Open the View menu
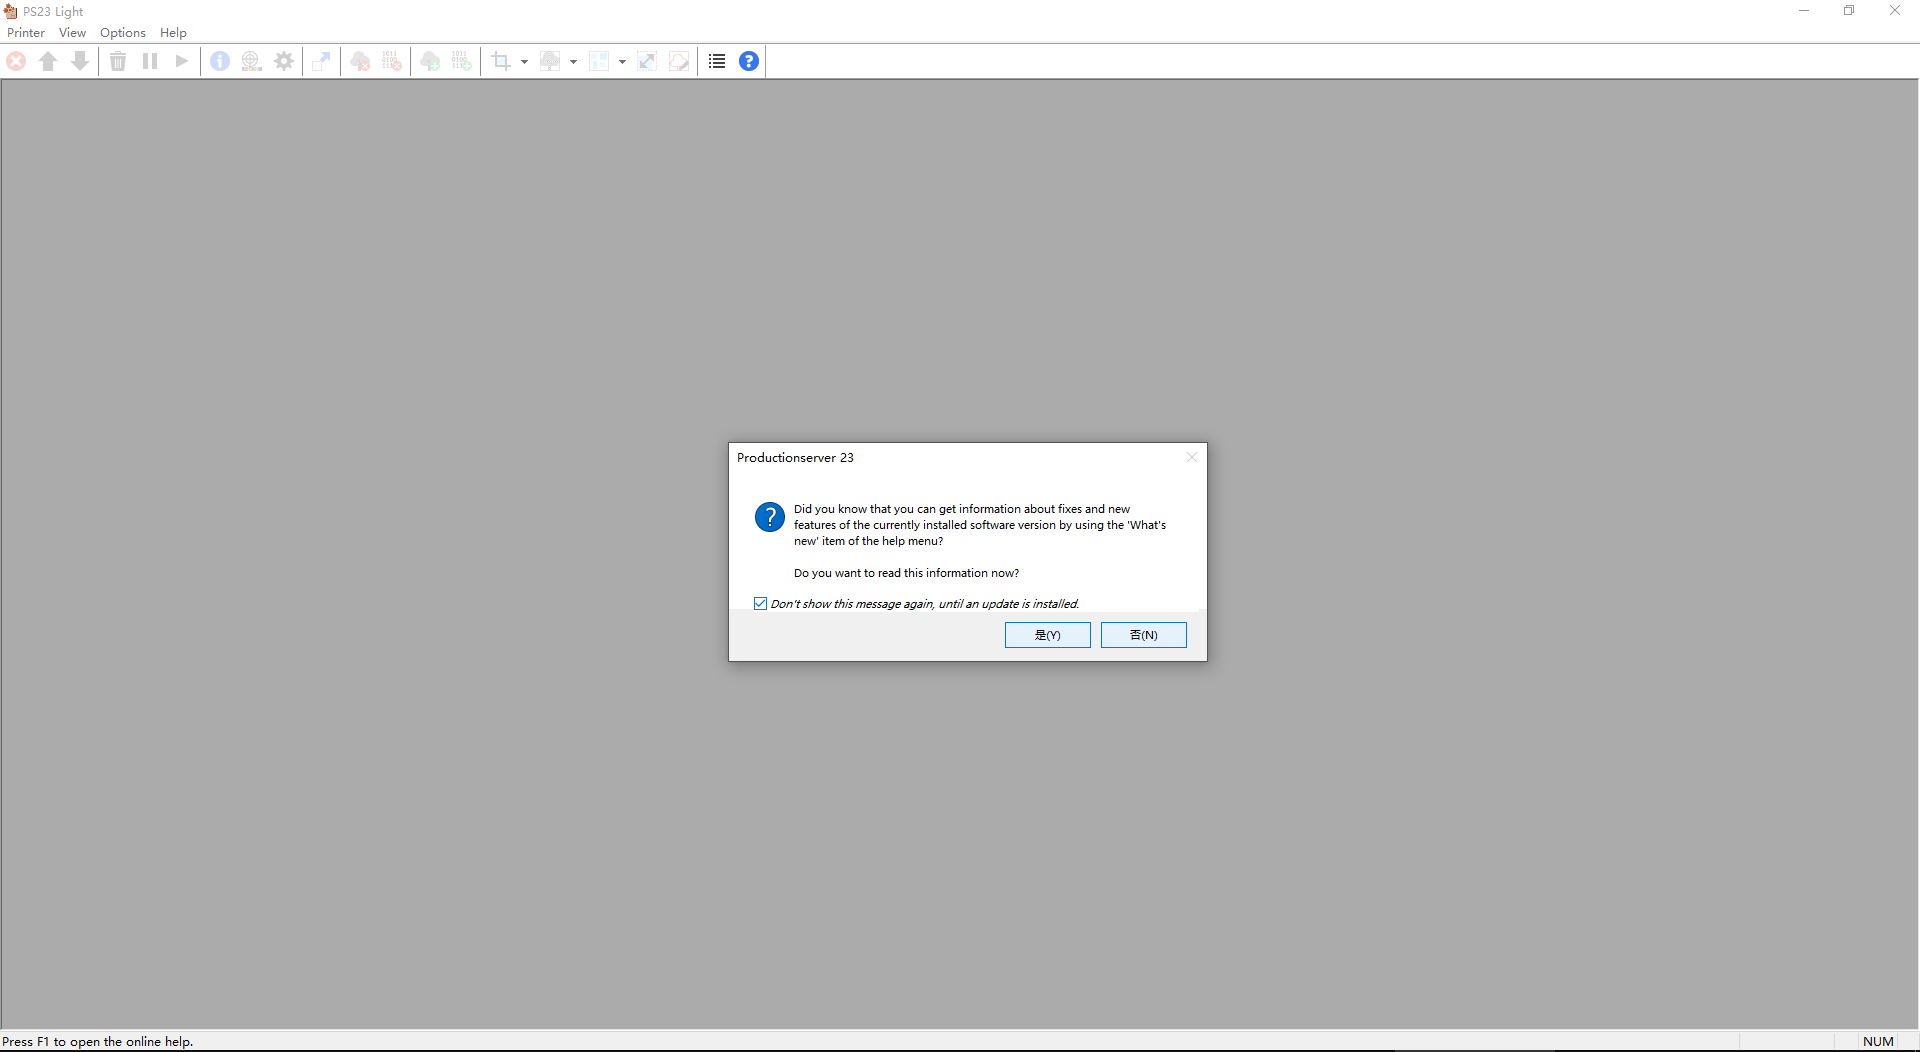This screenshot has width=1920, height=1052. [72, 33]
